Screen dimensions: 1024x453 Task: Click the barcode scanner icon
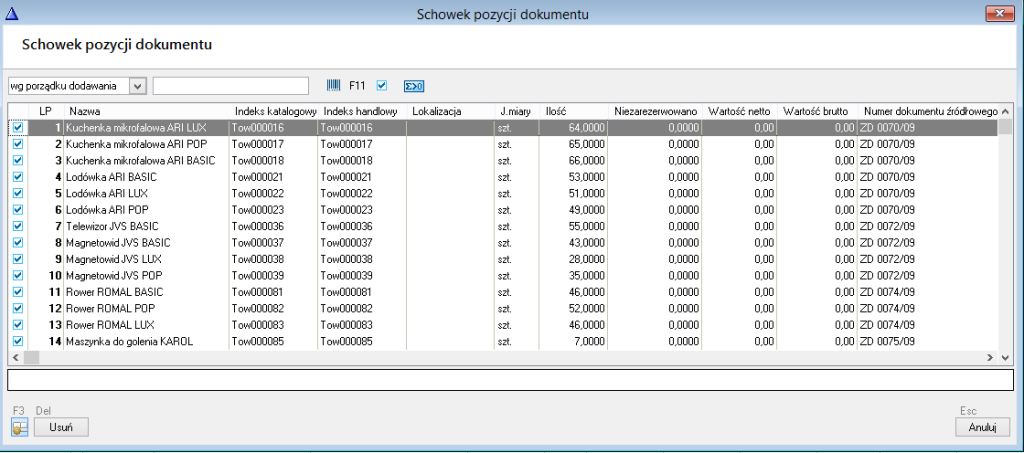[x=334, y=85]
